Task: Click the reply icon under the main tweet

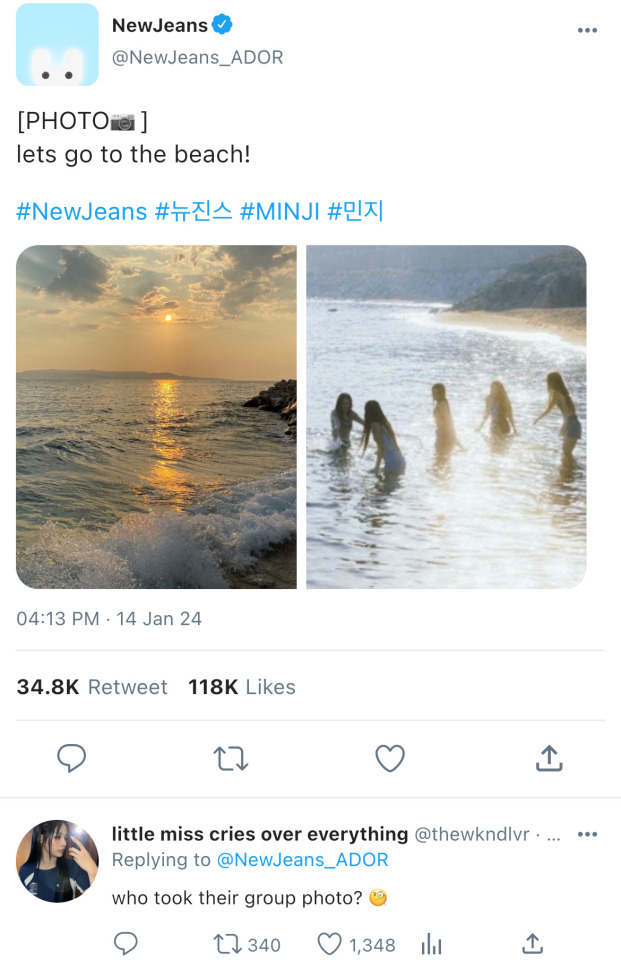Action: click(71, 759)
